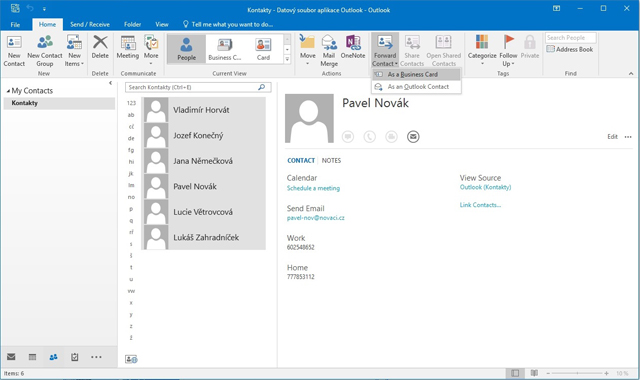This screenshot has width=640, height=380.
Task: Open more actions ellipsis for contact
Action: pos(628,137)
